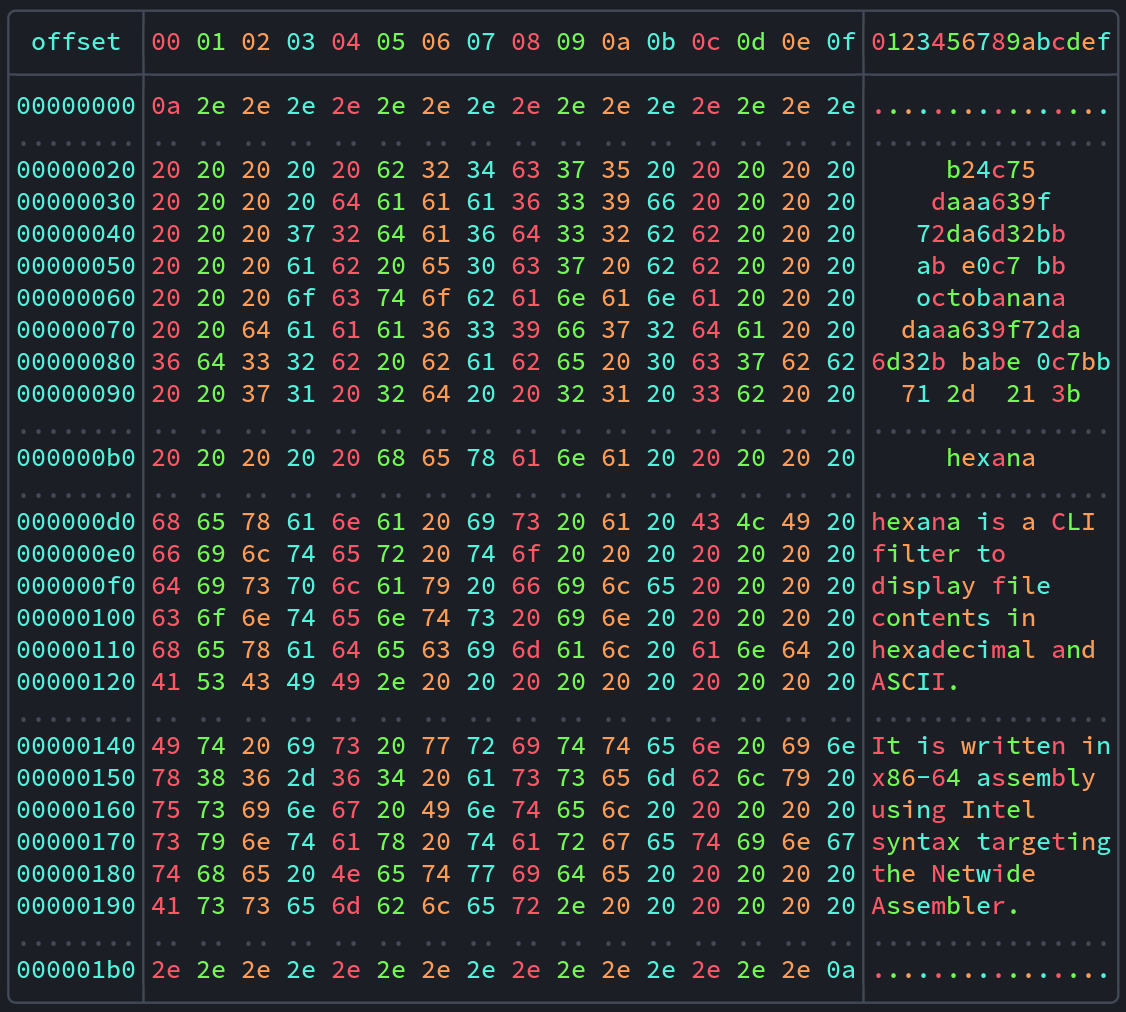The width and height of the screenshot is (1126, 1012).
Task: Select ASCII text "6d32b babe 0c7bb"
Action: pos(991,362)
